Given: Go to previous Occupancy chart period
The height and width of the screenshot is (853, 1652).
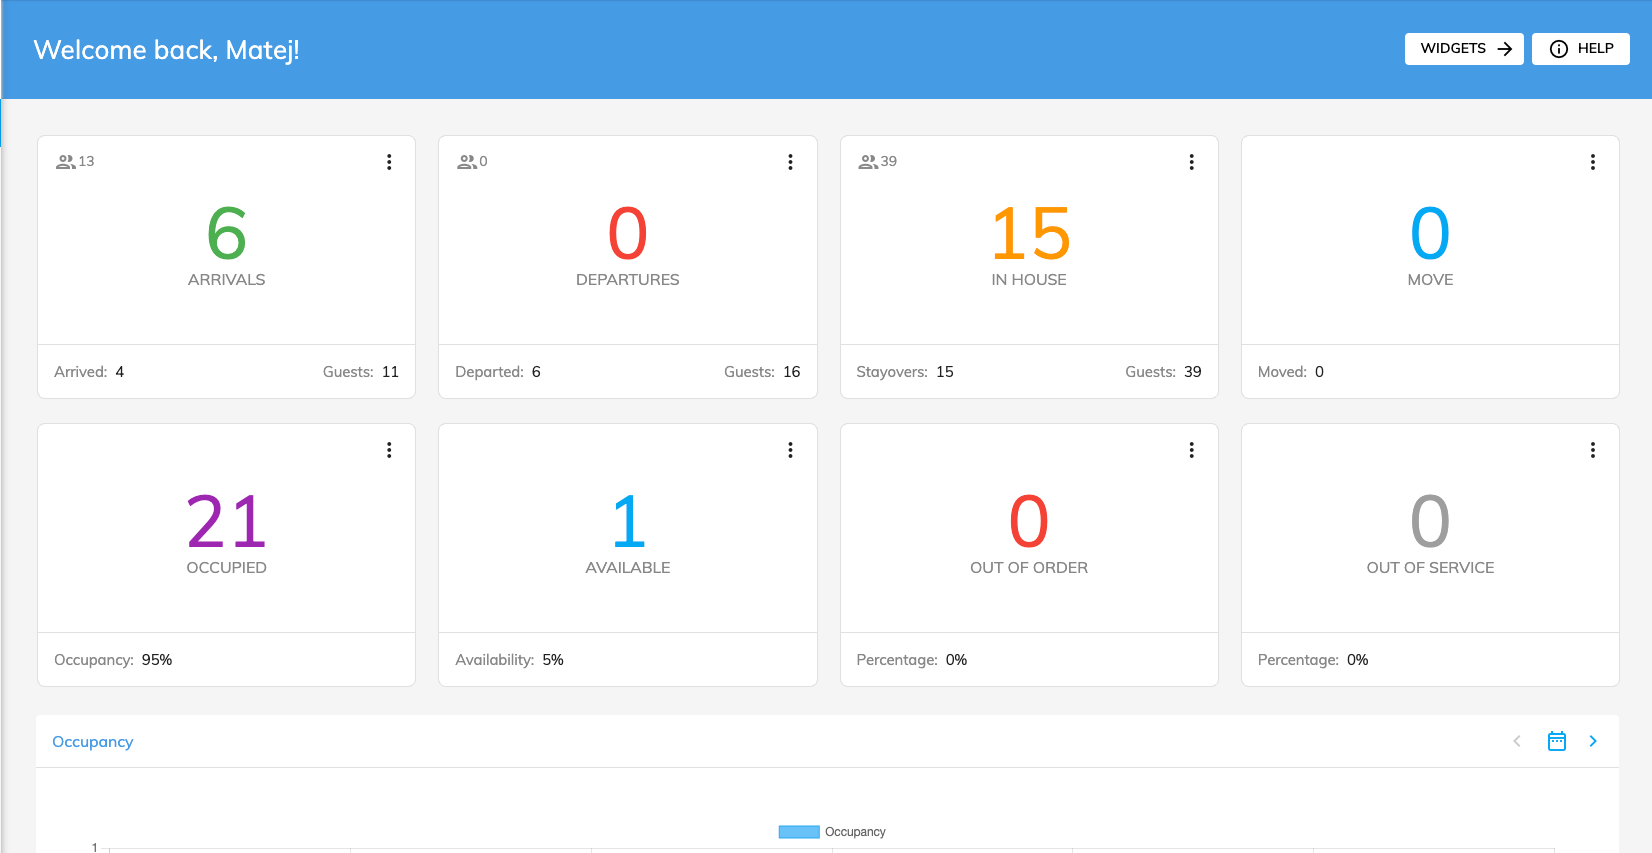Looking at the screenshot, I should [1517, 741].
